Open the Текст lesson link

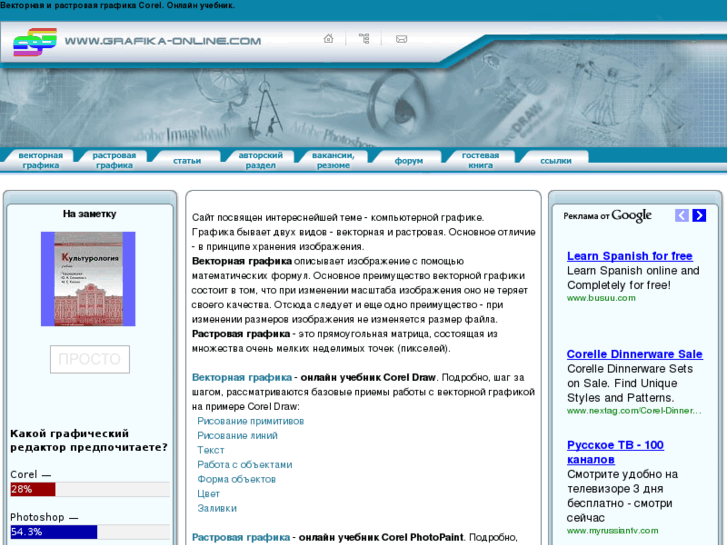tap(210, 450)
